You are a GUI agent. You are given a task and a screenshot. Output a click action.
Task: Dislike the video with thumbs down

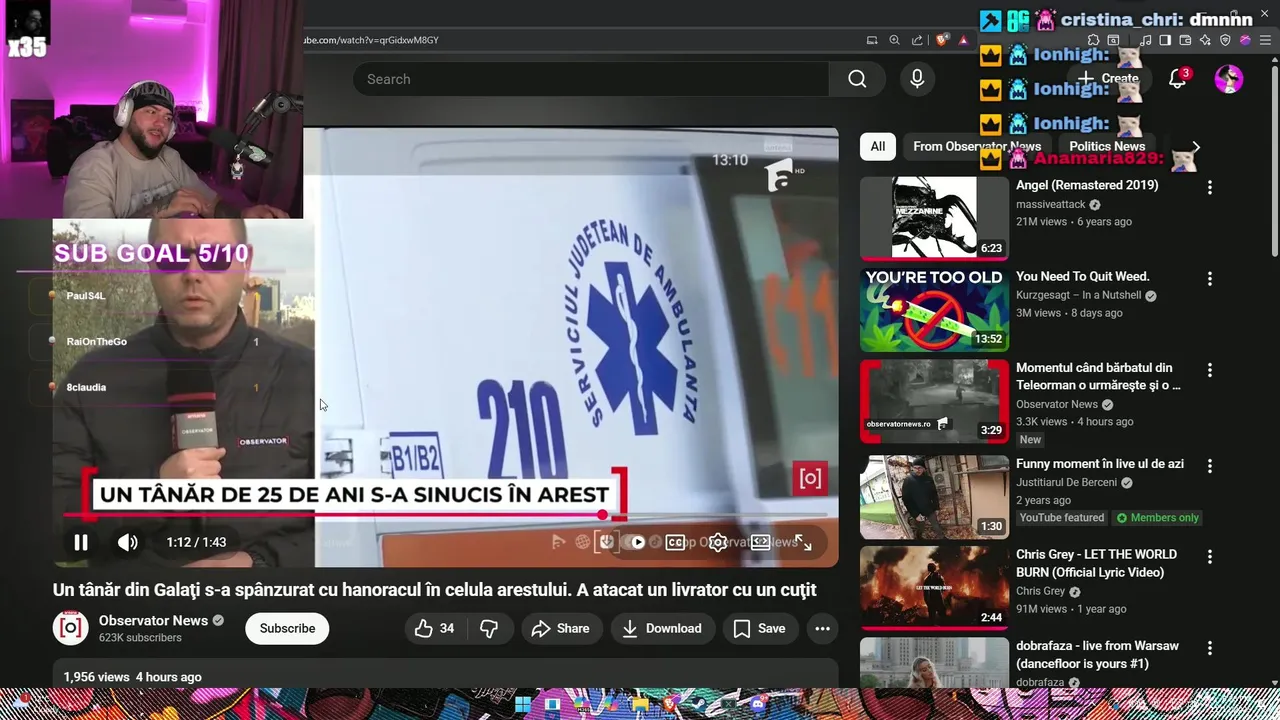point(489,628)
